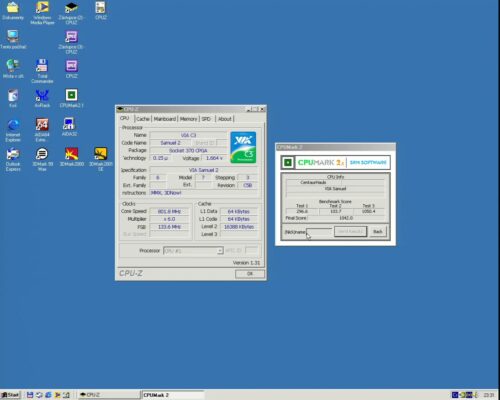Click the Package value Socket 370 CPGA
The height and width of the screenshot is (400, 500).
coord(188,150)
